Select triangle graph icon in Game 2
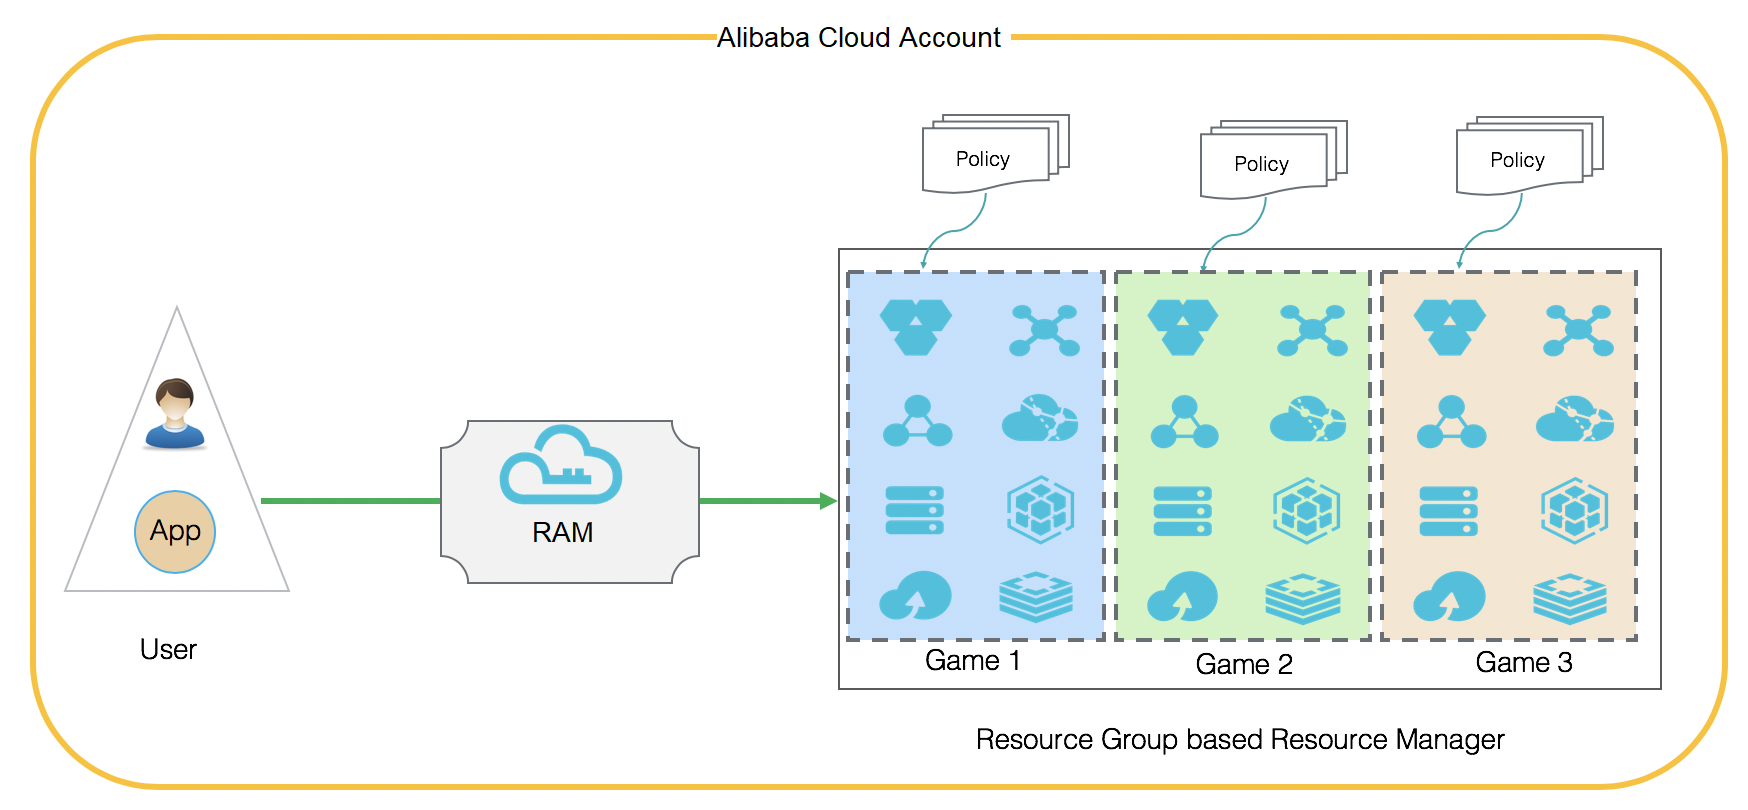 1184,421
